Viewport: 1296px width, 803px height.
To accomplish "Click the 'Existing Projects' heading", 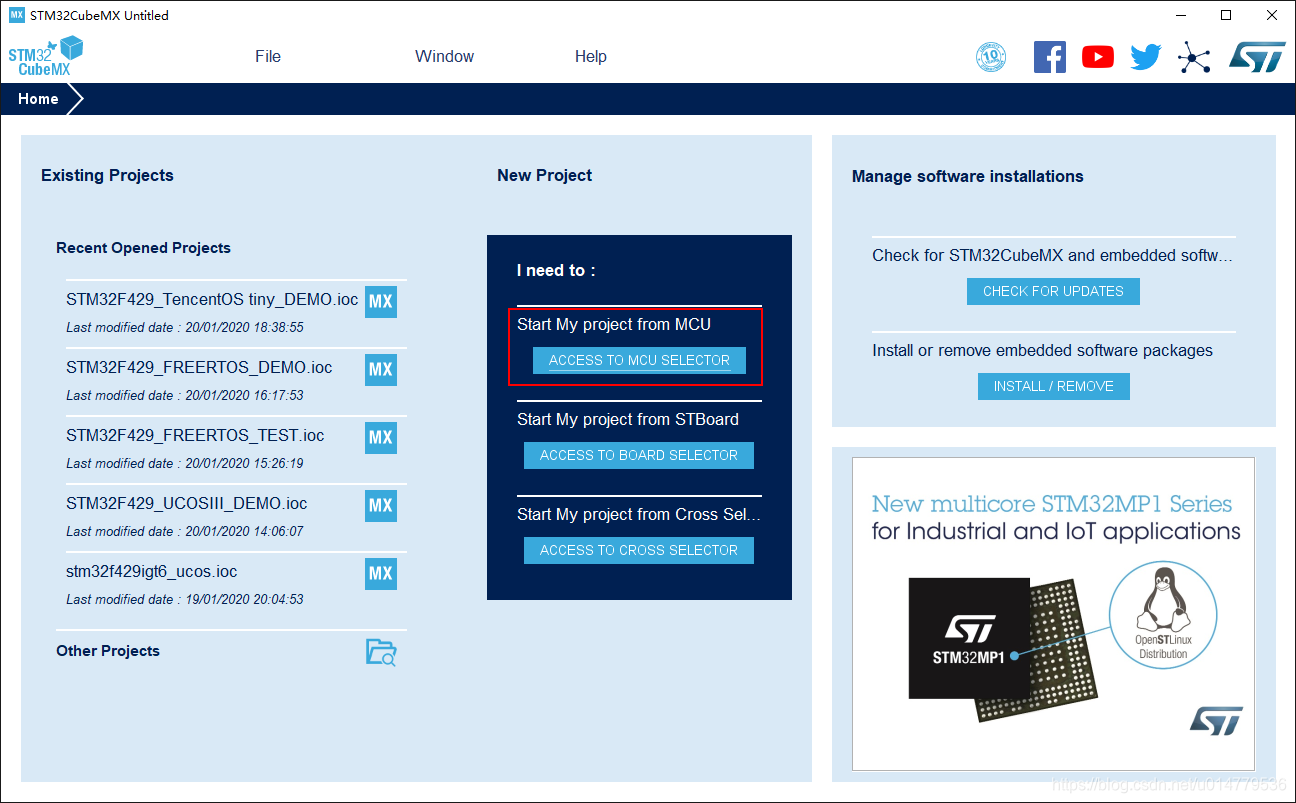I will tap(107, 175).
